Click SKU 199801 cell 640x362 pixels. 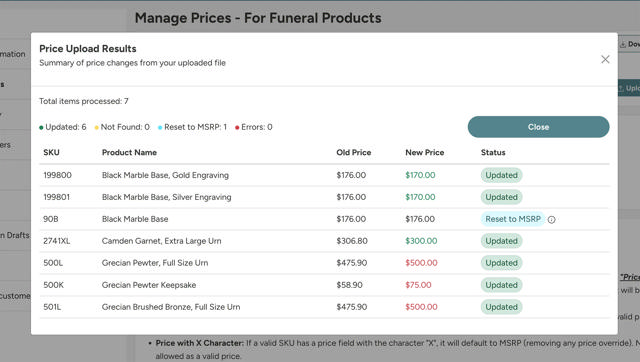pos(57,197)
